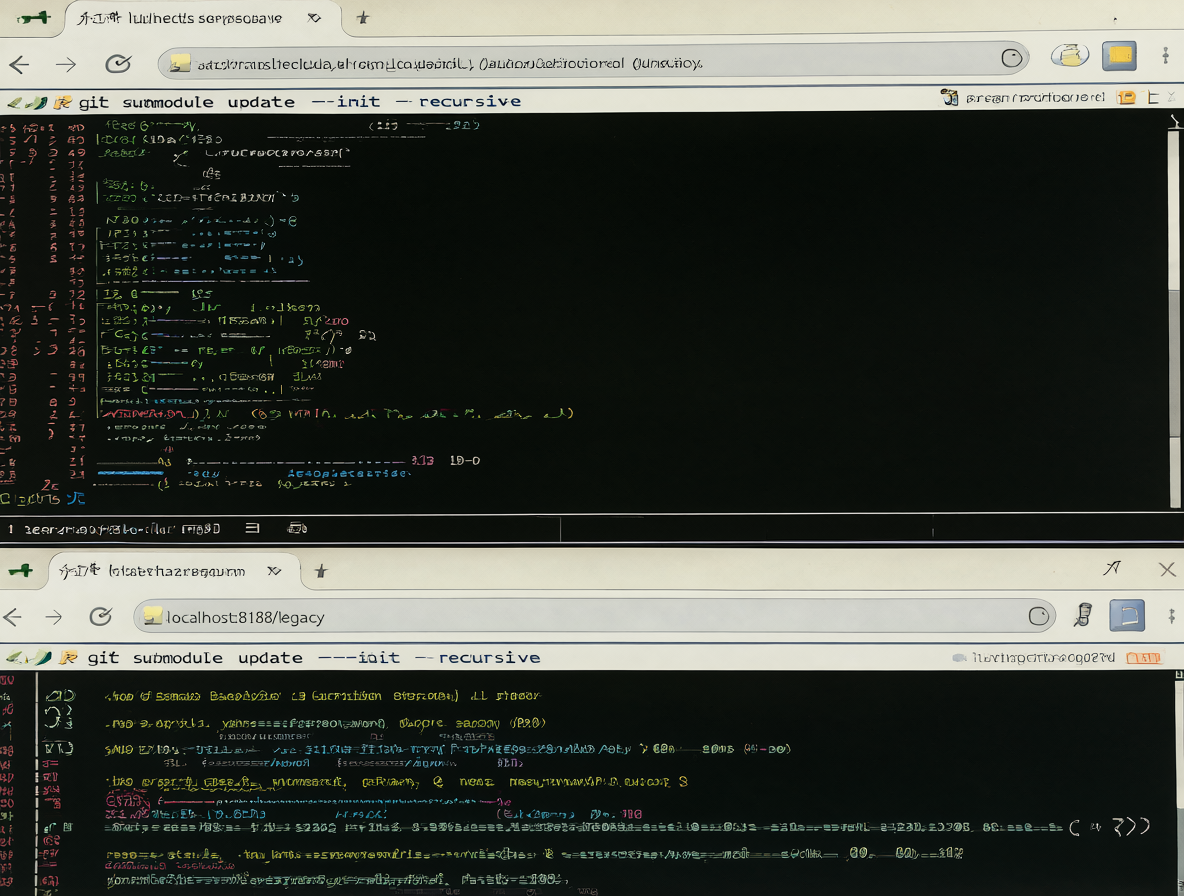Screen dimensions: 1184x896
Task: Click the orange badge at right of bottom git toolbar
Action: tap(1143, 658)
